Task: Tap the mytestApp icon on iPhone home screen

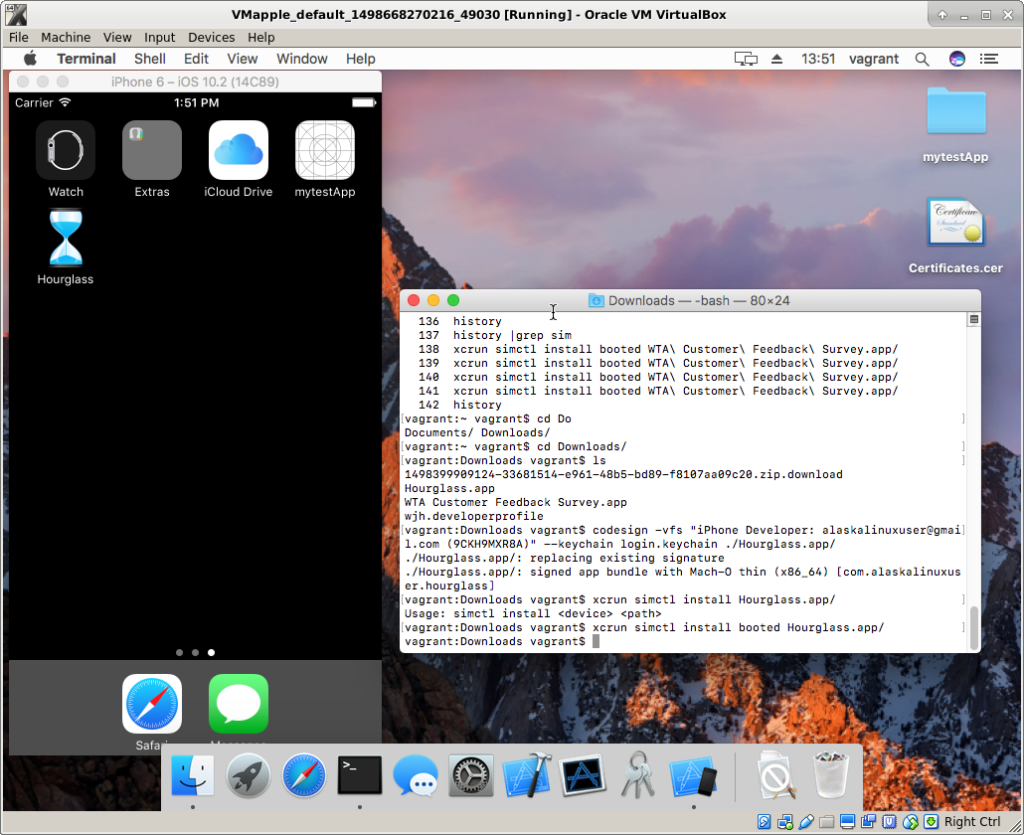Action: (x=325, y=150)
